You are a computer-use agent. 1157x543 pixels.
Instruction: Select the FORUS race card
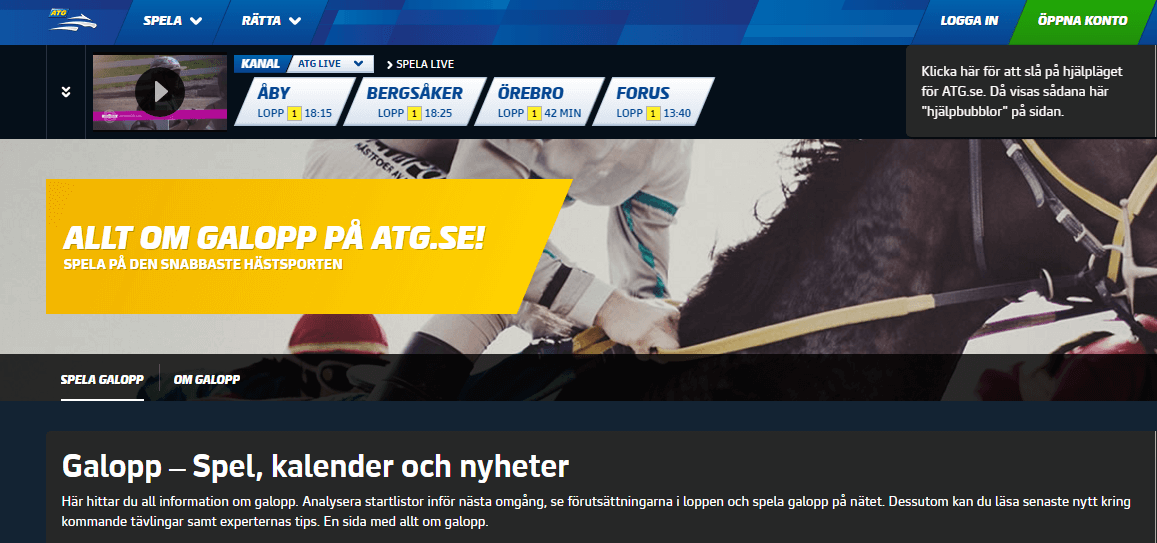click(x=654, y=102)
